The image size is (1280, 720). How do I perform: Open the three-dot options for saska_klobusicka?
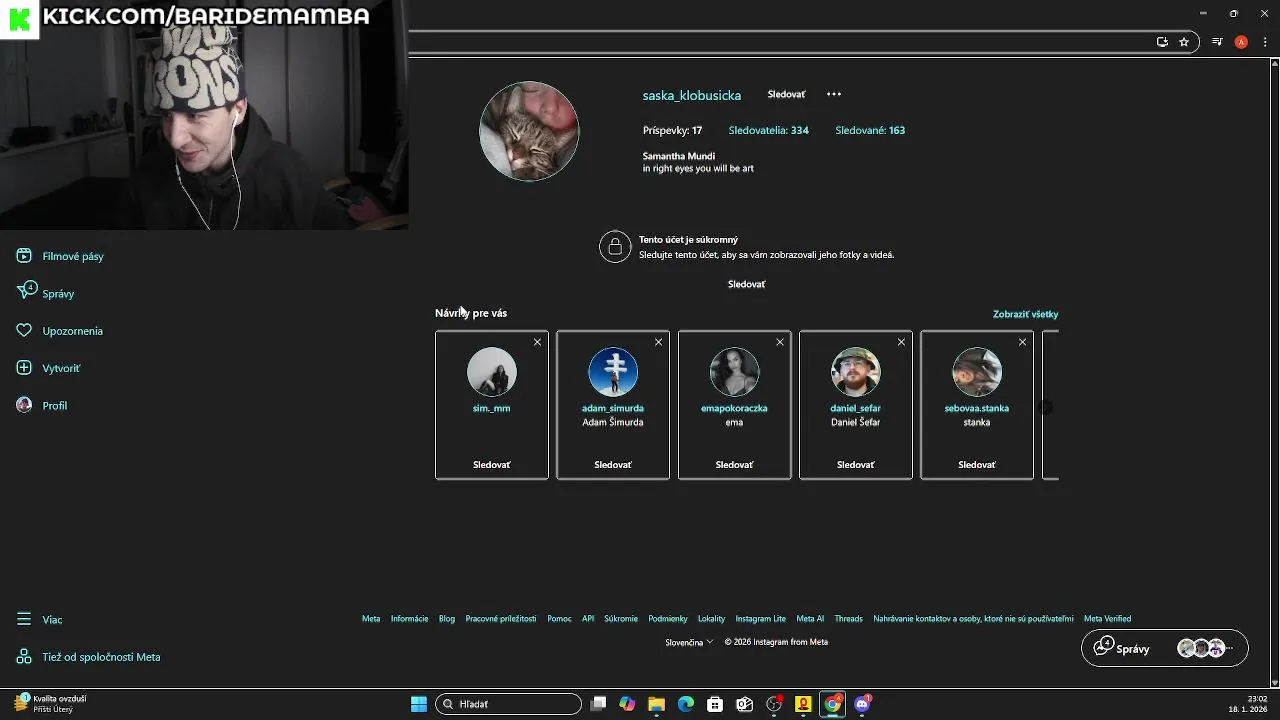pos(834,94)
